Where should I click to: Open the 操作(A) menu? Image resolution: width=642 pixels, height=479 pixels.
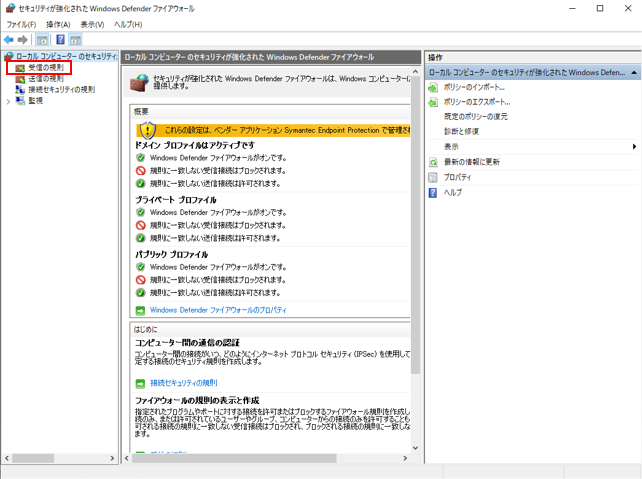(x=58, y=24)
